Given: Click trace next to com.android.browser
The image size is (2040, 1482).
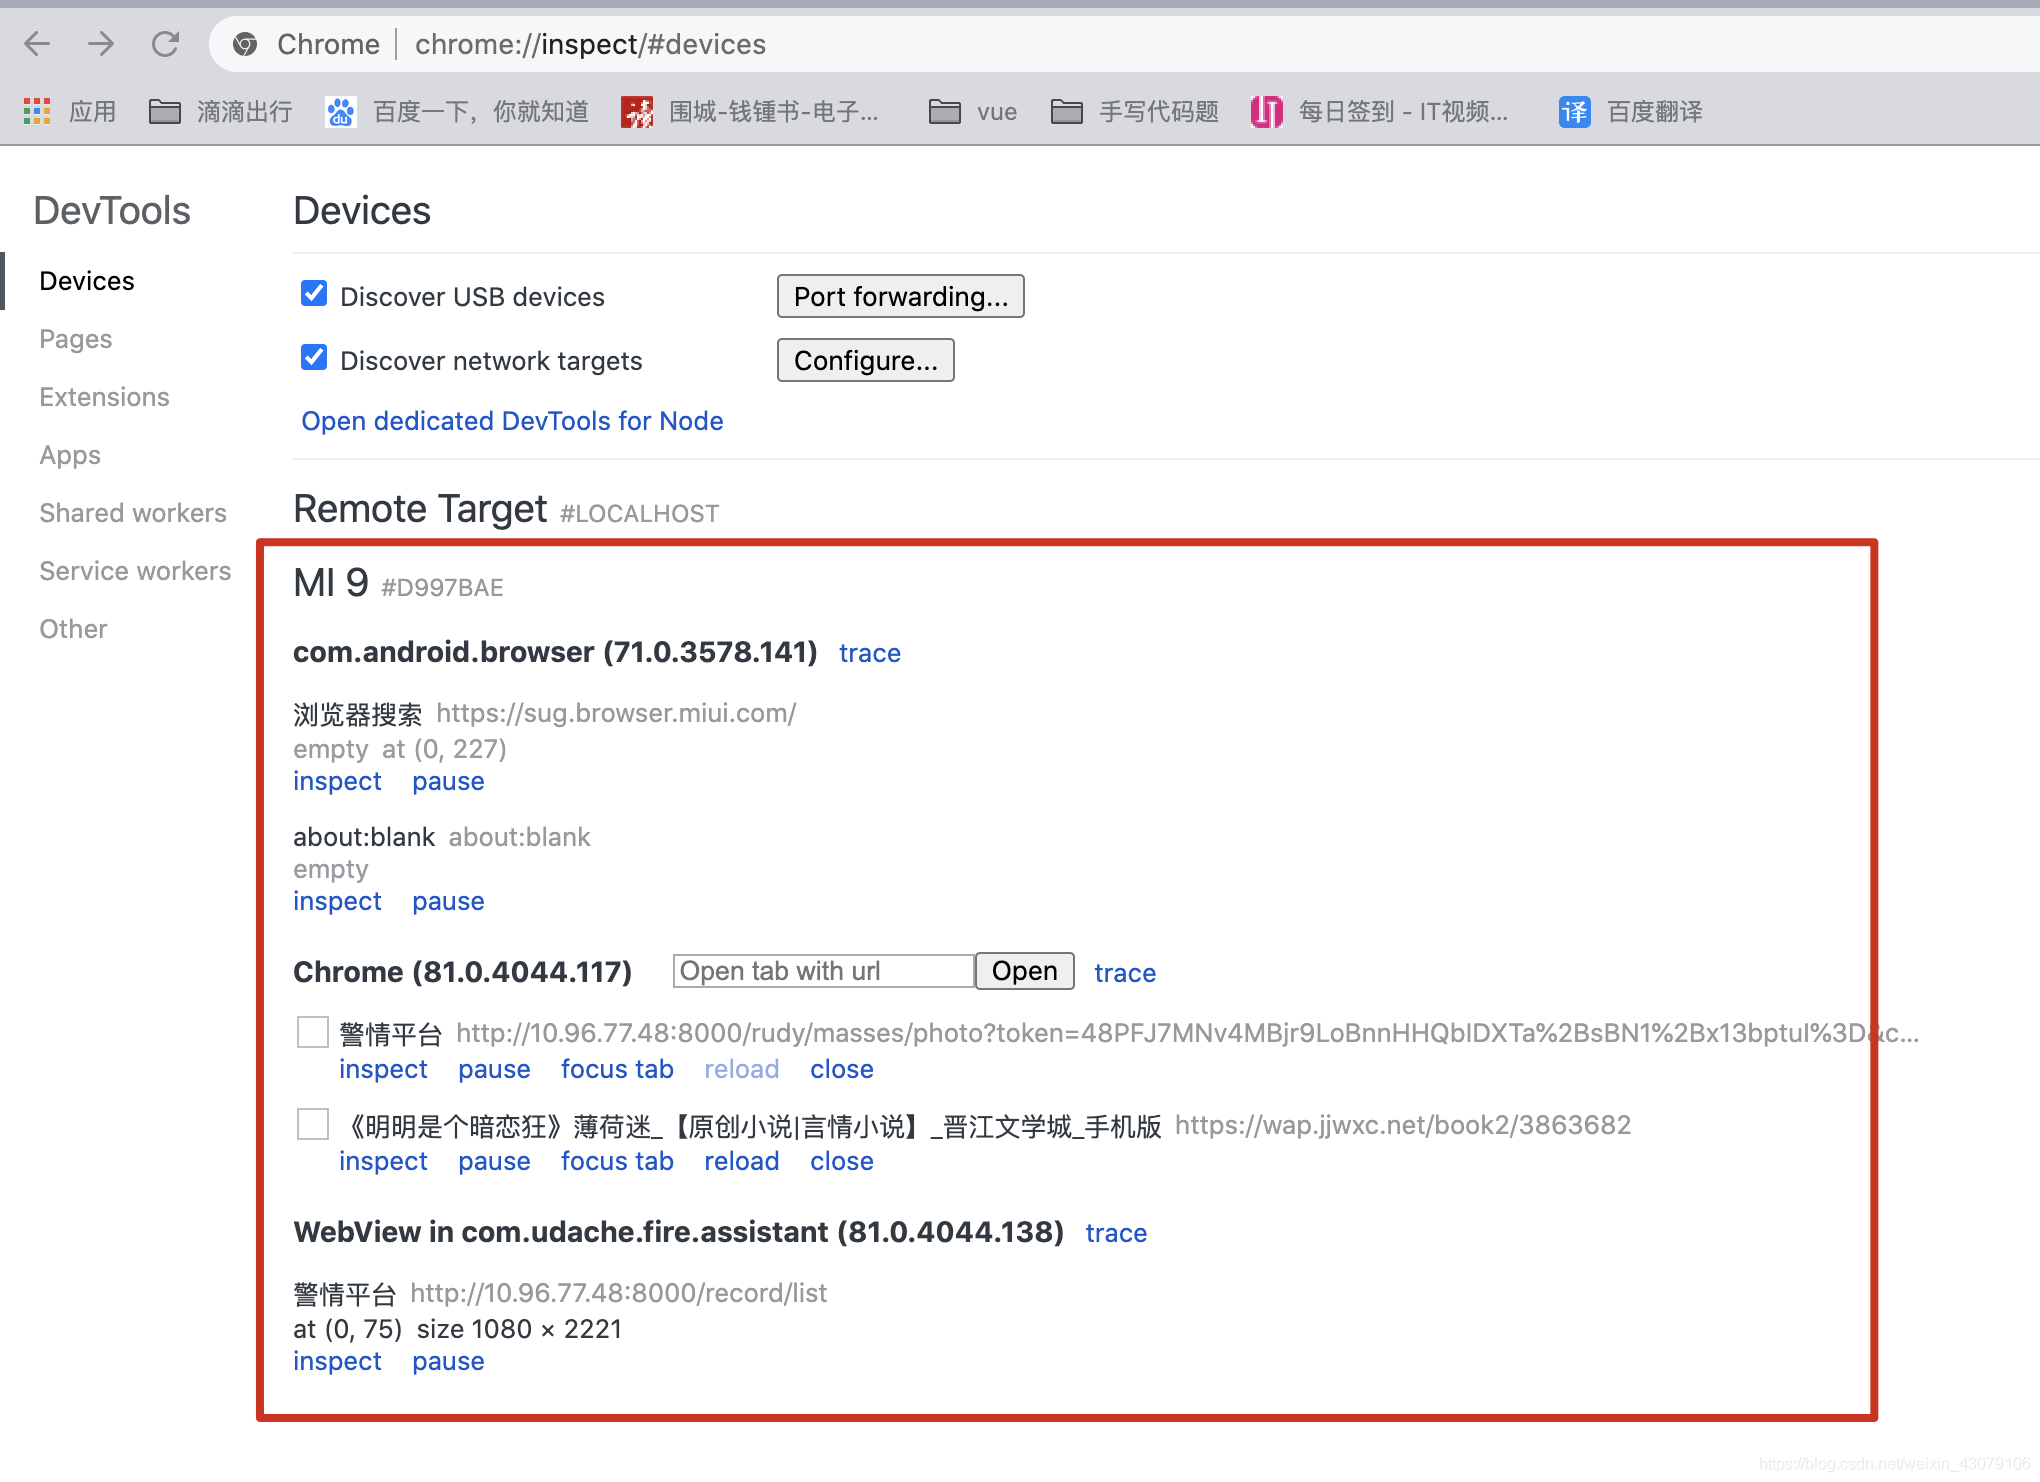Looking at the screenshot, I should click(x=870, y=653).
